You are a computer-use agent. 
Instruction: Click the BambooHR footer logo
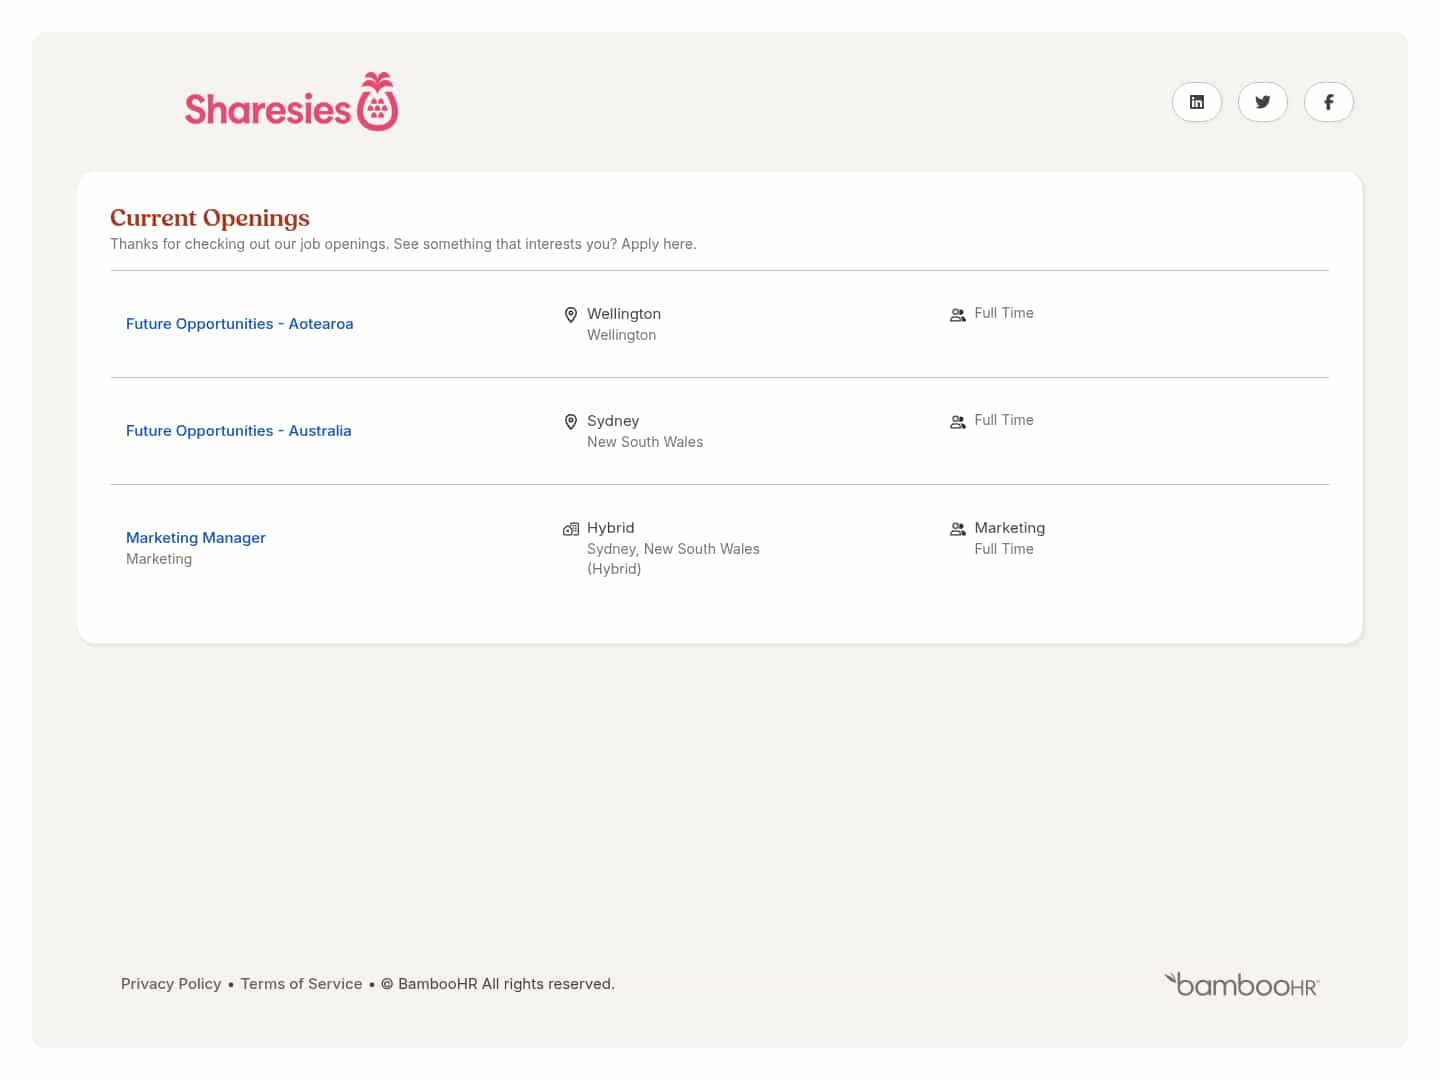pyautogui.click(x=1242, y=985)
